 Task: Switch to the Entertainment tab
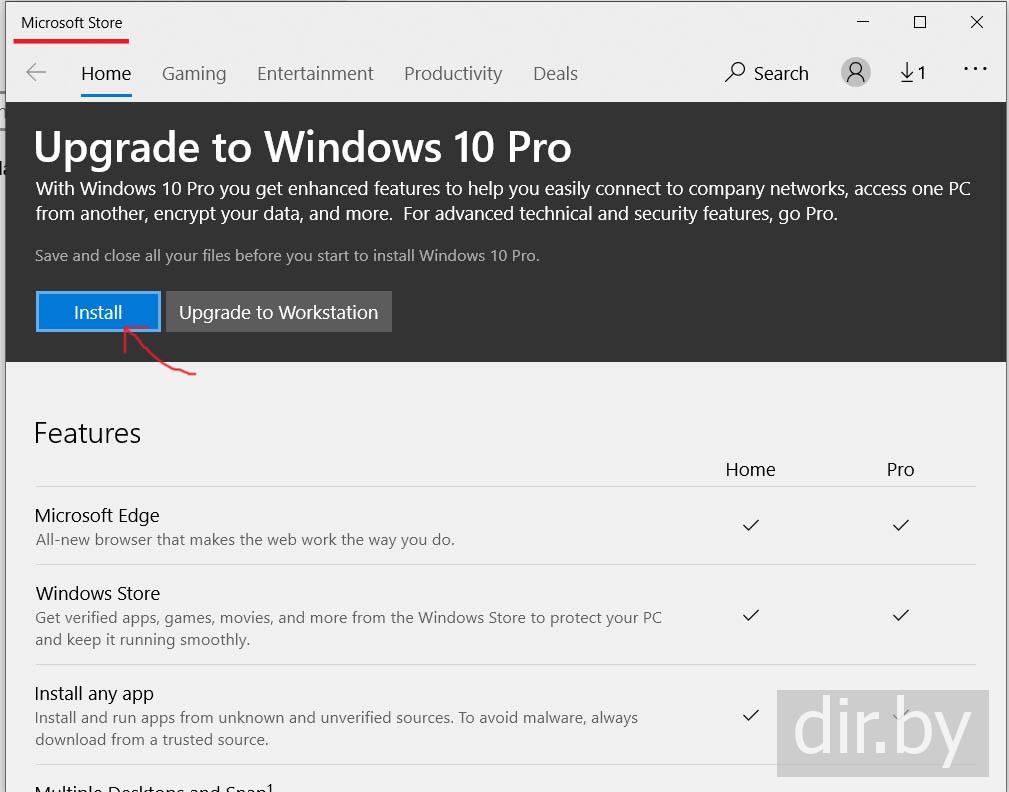pos(315,73)
